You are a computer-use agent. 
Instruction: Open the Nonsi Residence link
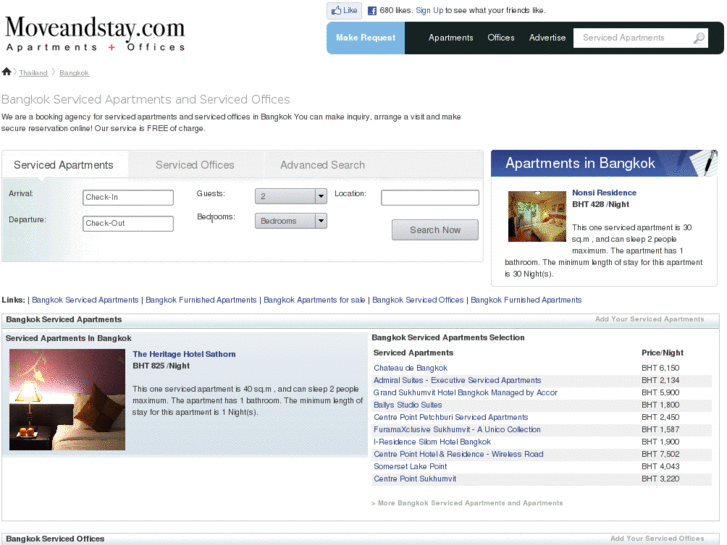click(x=604, y=192)
